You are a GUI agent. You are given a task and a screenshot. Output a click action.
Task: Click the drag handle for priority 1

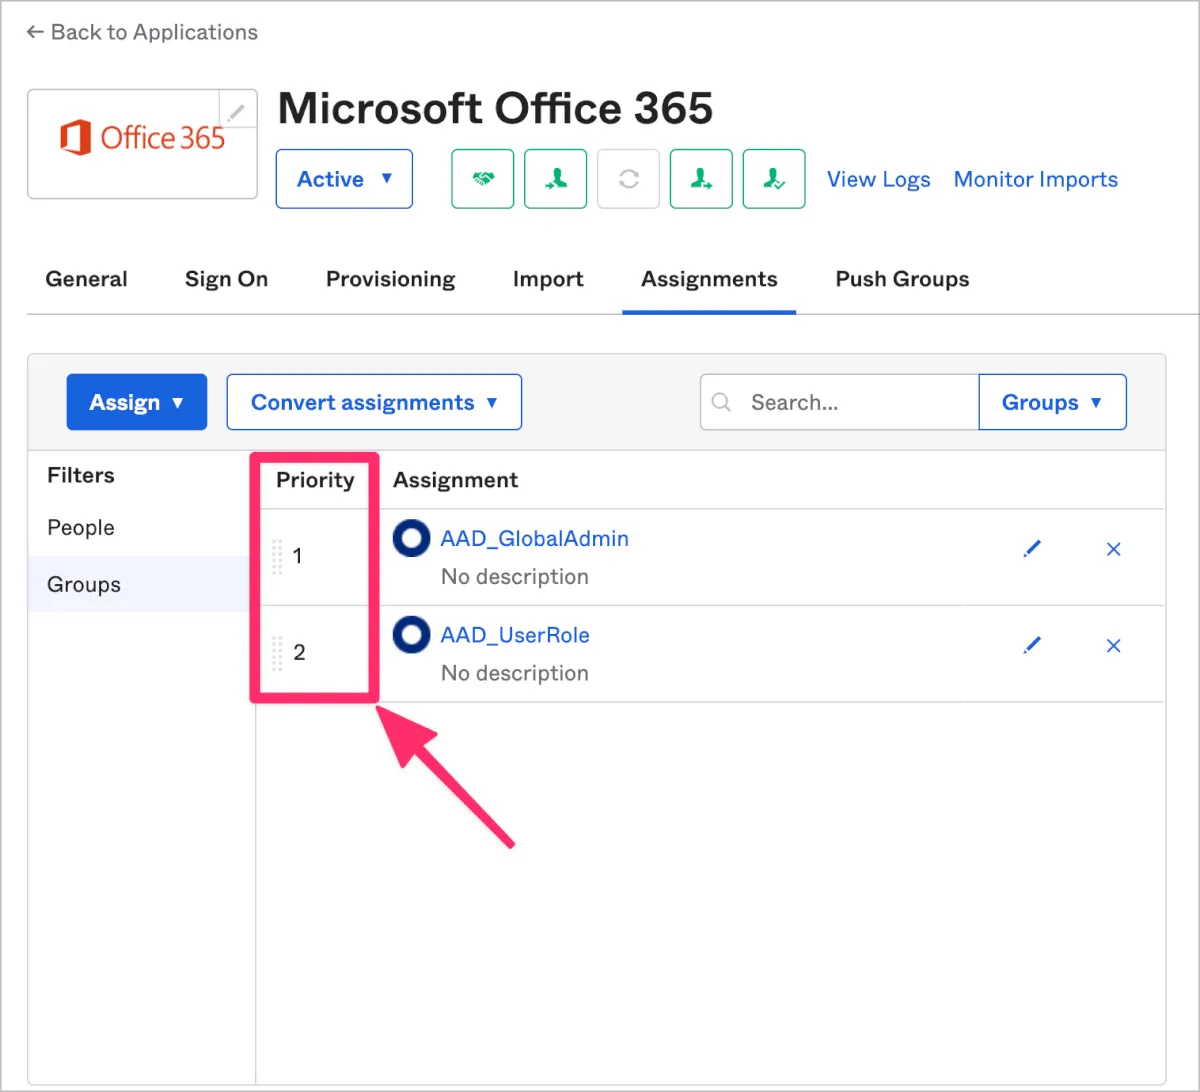click(x=277, y=556)
